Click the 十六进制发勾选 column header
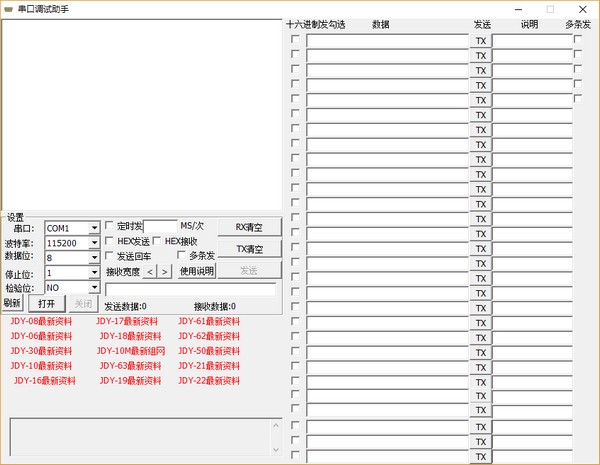 [316, 24]
